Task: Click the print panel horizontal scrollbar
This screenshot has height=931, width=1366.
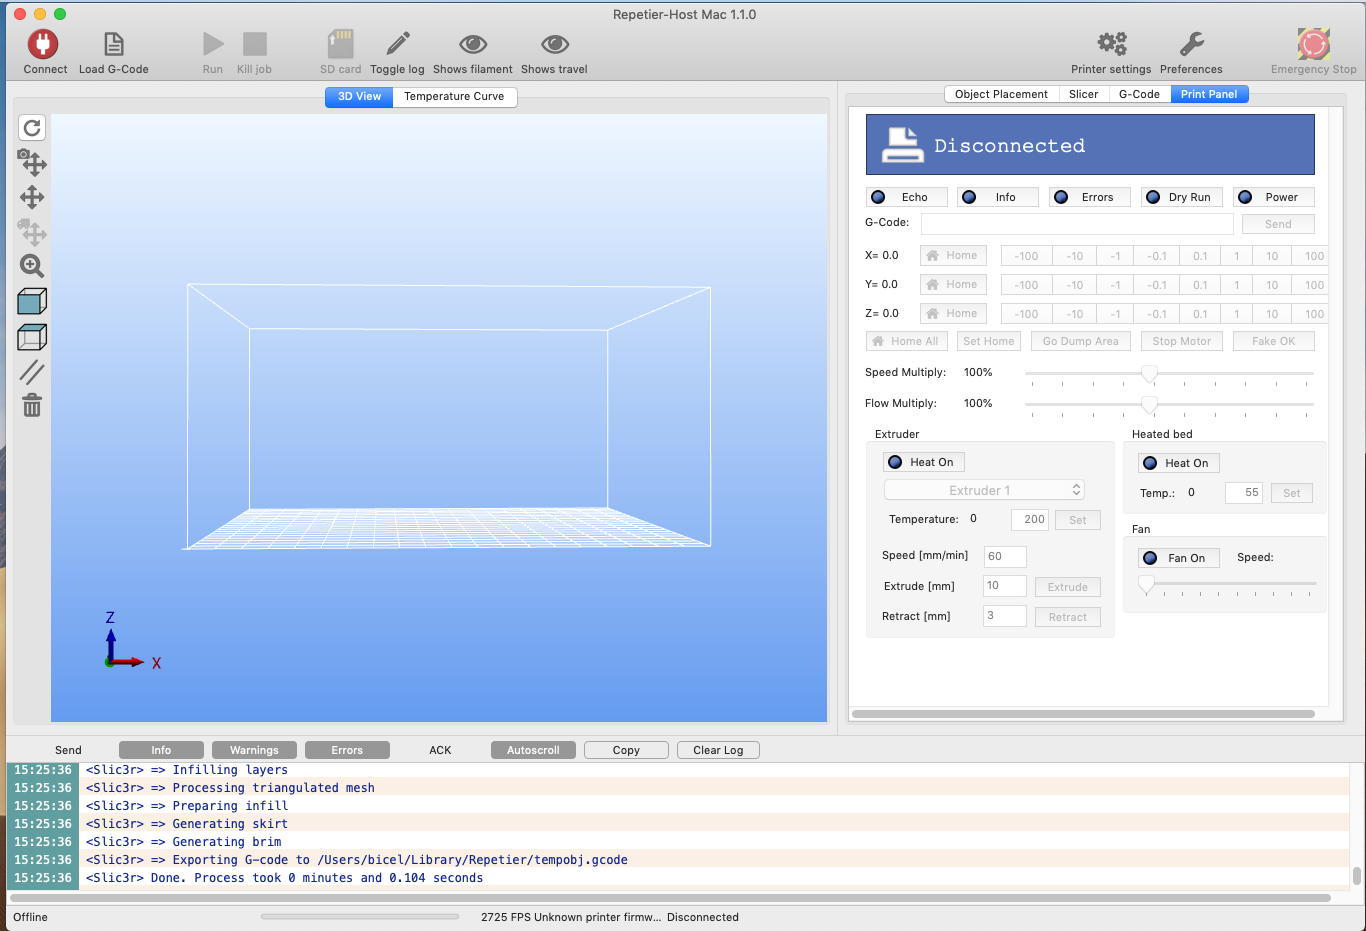Action: 1083,714
